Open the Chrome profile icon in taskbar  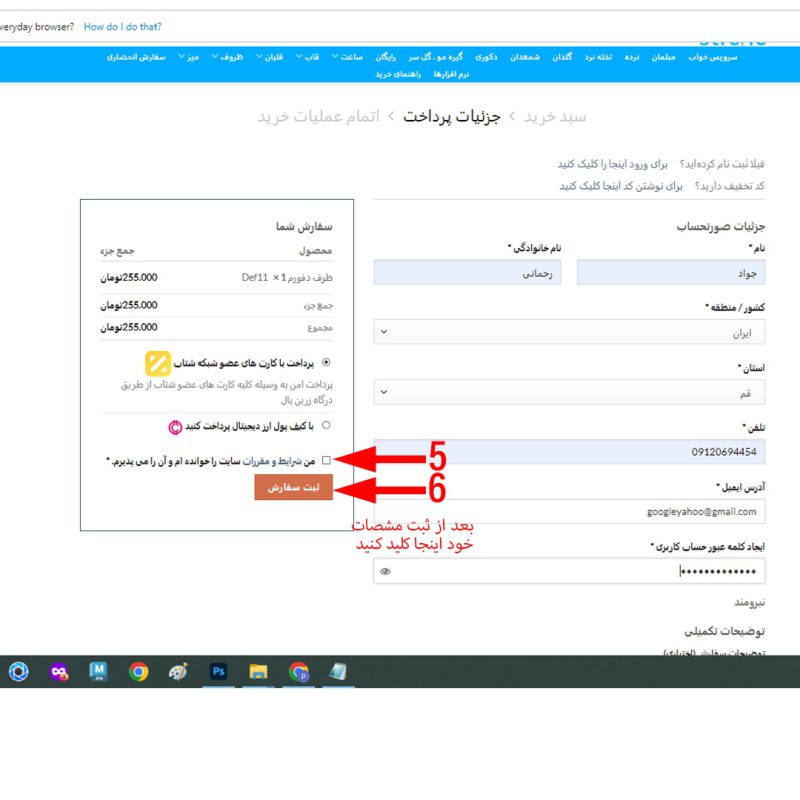click(x=298, y=672)
